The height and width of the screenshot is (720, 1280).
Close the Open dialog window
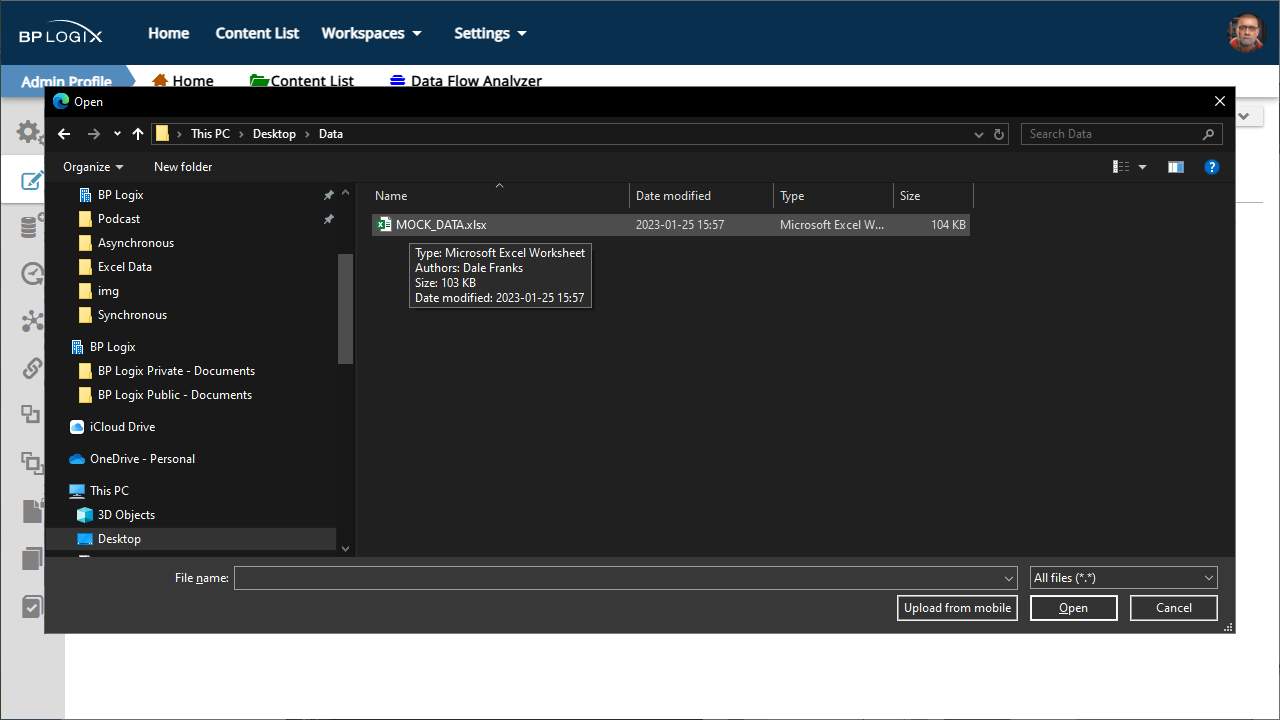(1219, 101)
